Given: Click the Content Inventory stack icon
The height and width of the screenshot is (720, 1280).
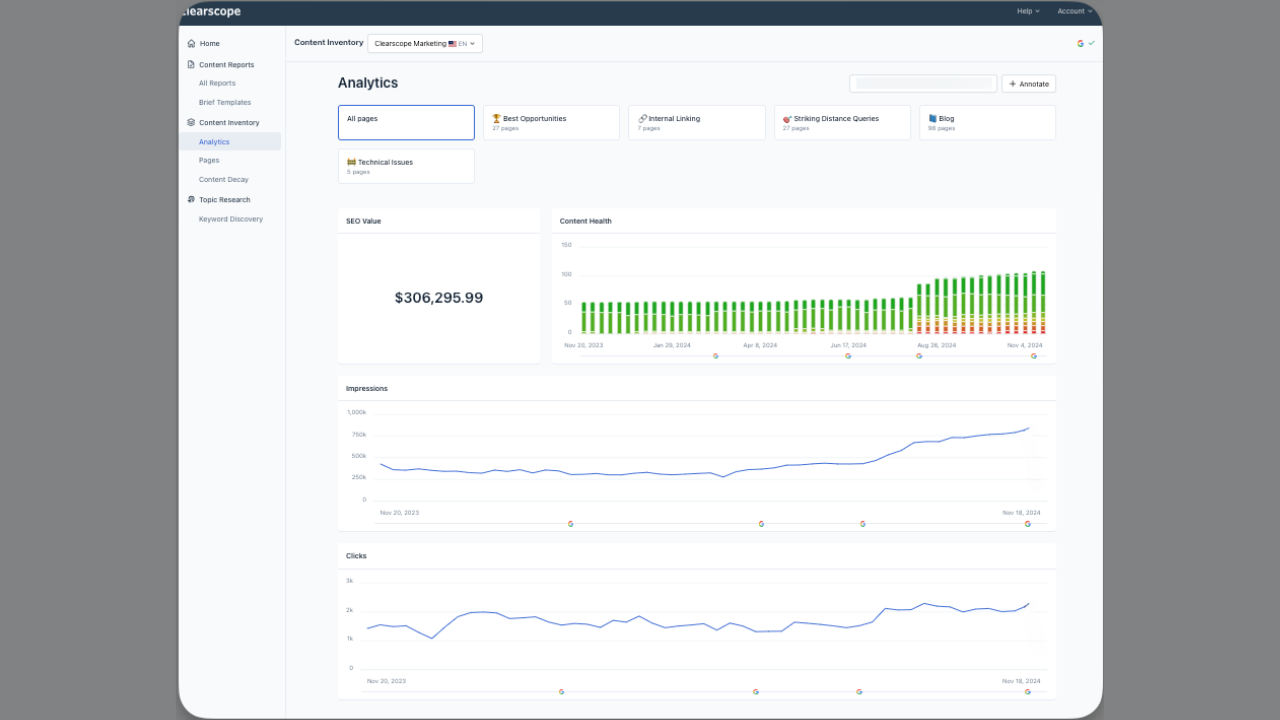Looking at the screenshot, I should tap(191, 123).
